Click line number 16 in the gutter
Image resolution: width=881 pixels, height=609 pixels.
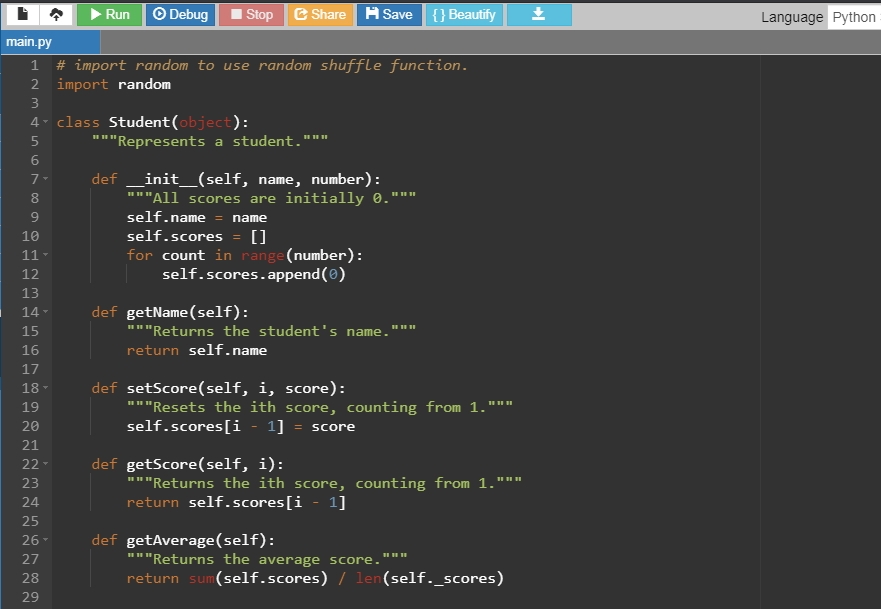(29, 351)
